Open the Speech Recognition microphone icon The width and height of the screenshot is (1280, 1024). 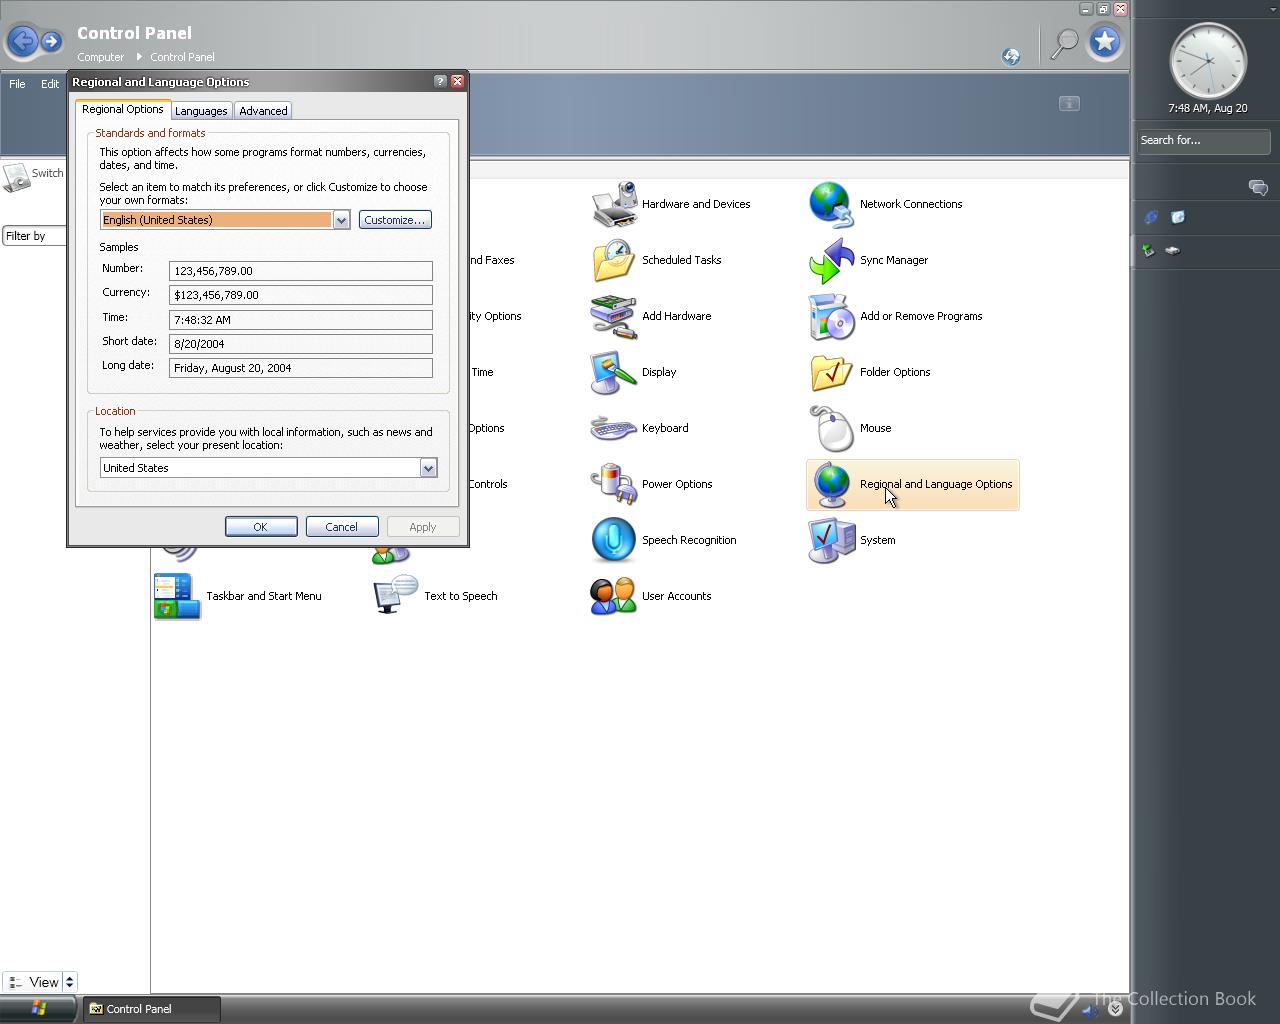tap(614, 540)
